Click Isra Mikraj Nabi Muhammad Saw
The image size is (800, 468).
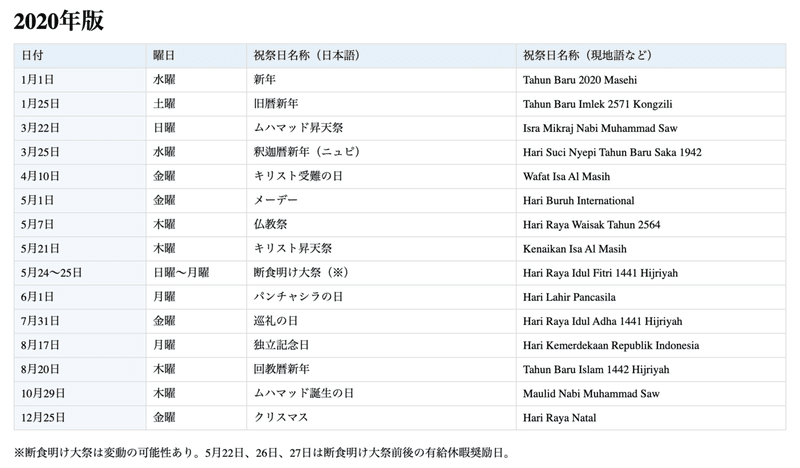600,128
